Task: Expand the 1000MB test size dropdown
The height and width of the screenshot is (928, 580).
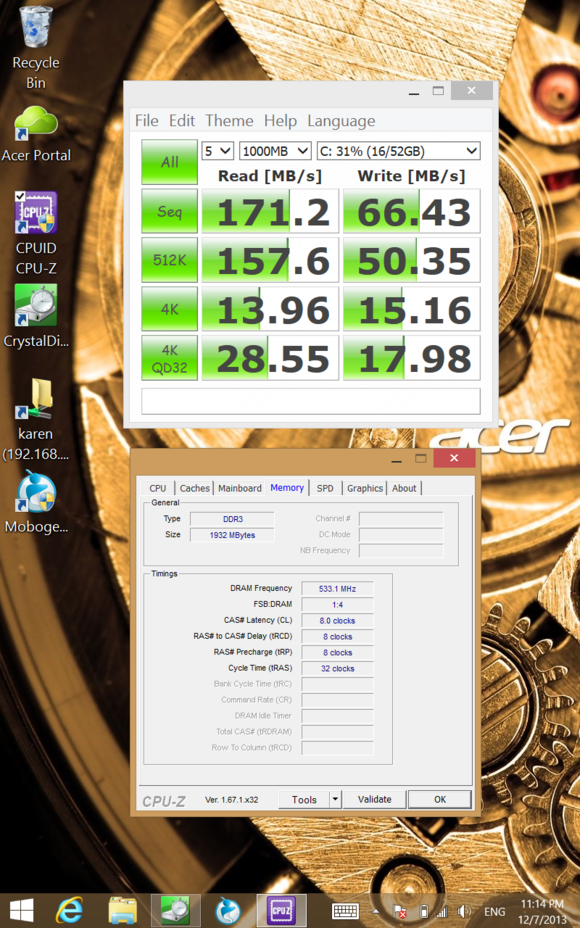Action: pyautogui.click(x=275, y=151)
